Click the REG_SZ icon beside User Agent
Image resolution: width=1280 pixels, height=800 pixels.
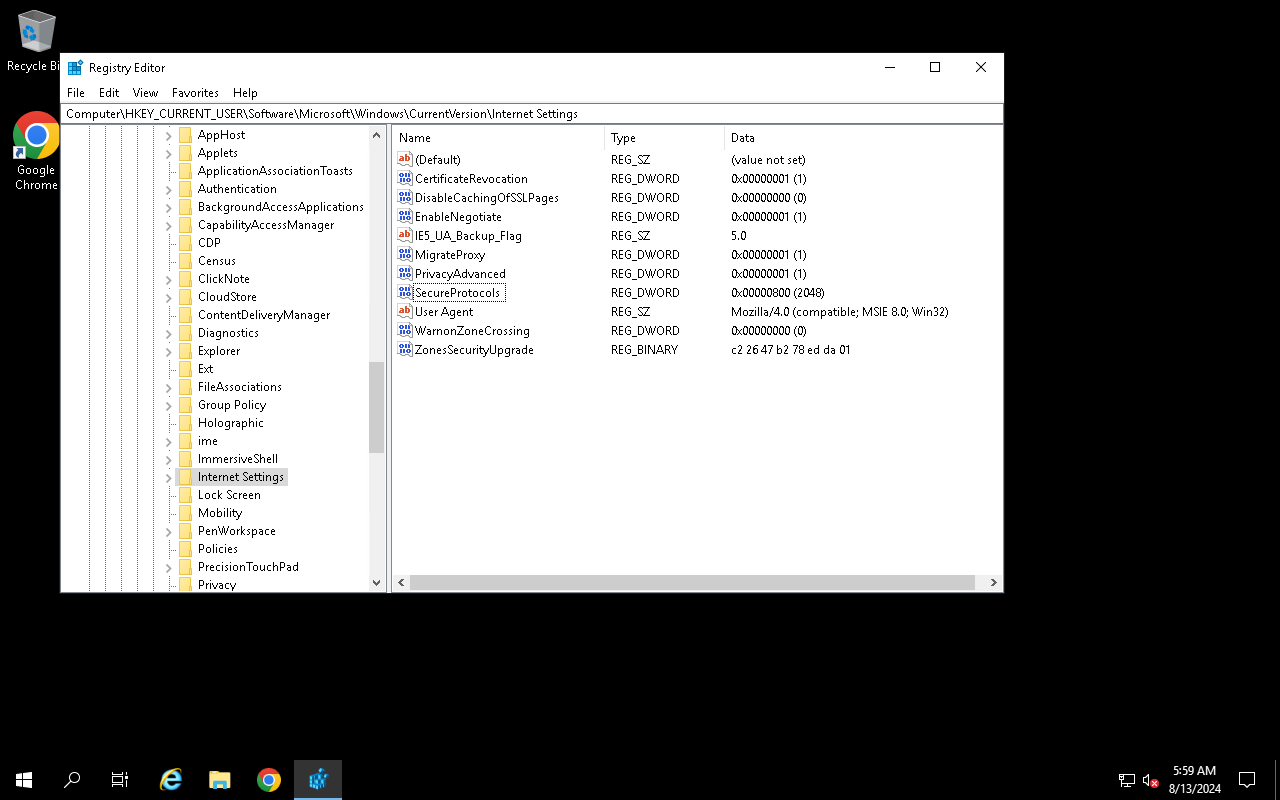pos(405,311)
